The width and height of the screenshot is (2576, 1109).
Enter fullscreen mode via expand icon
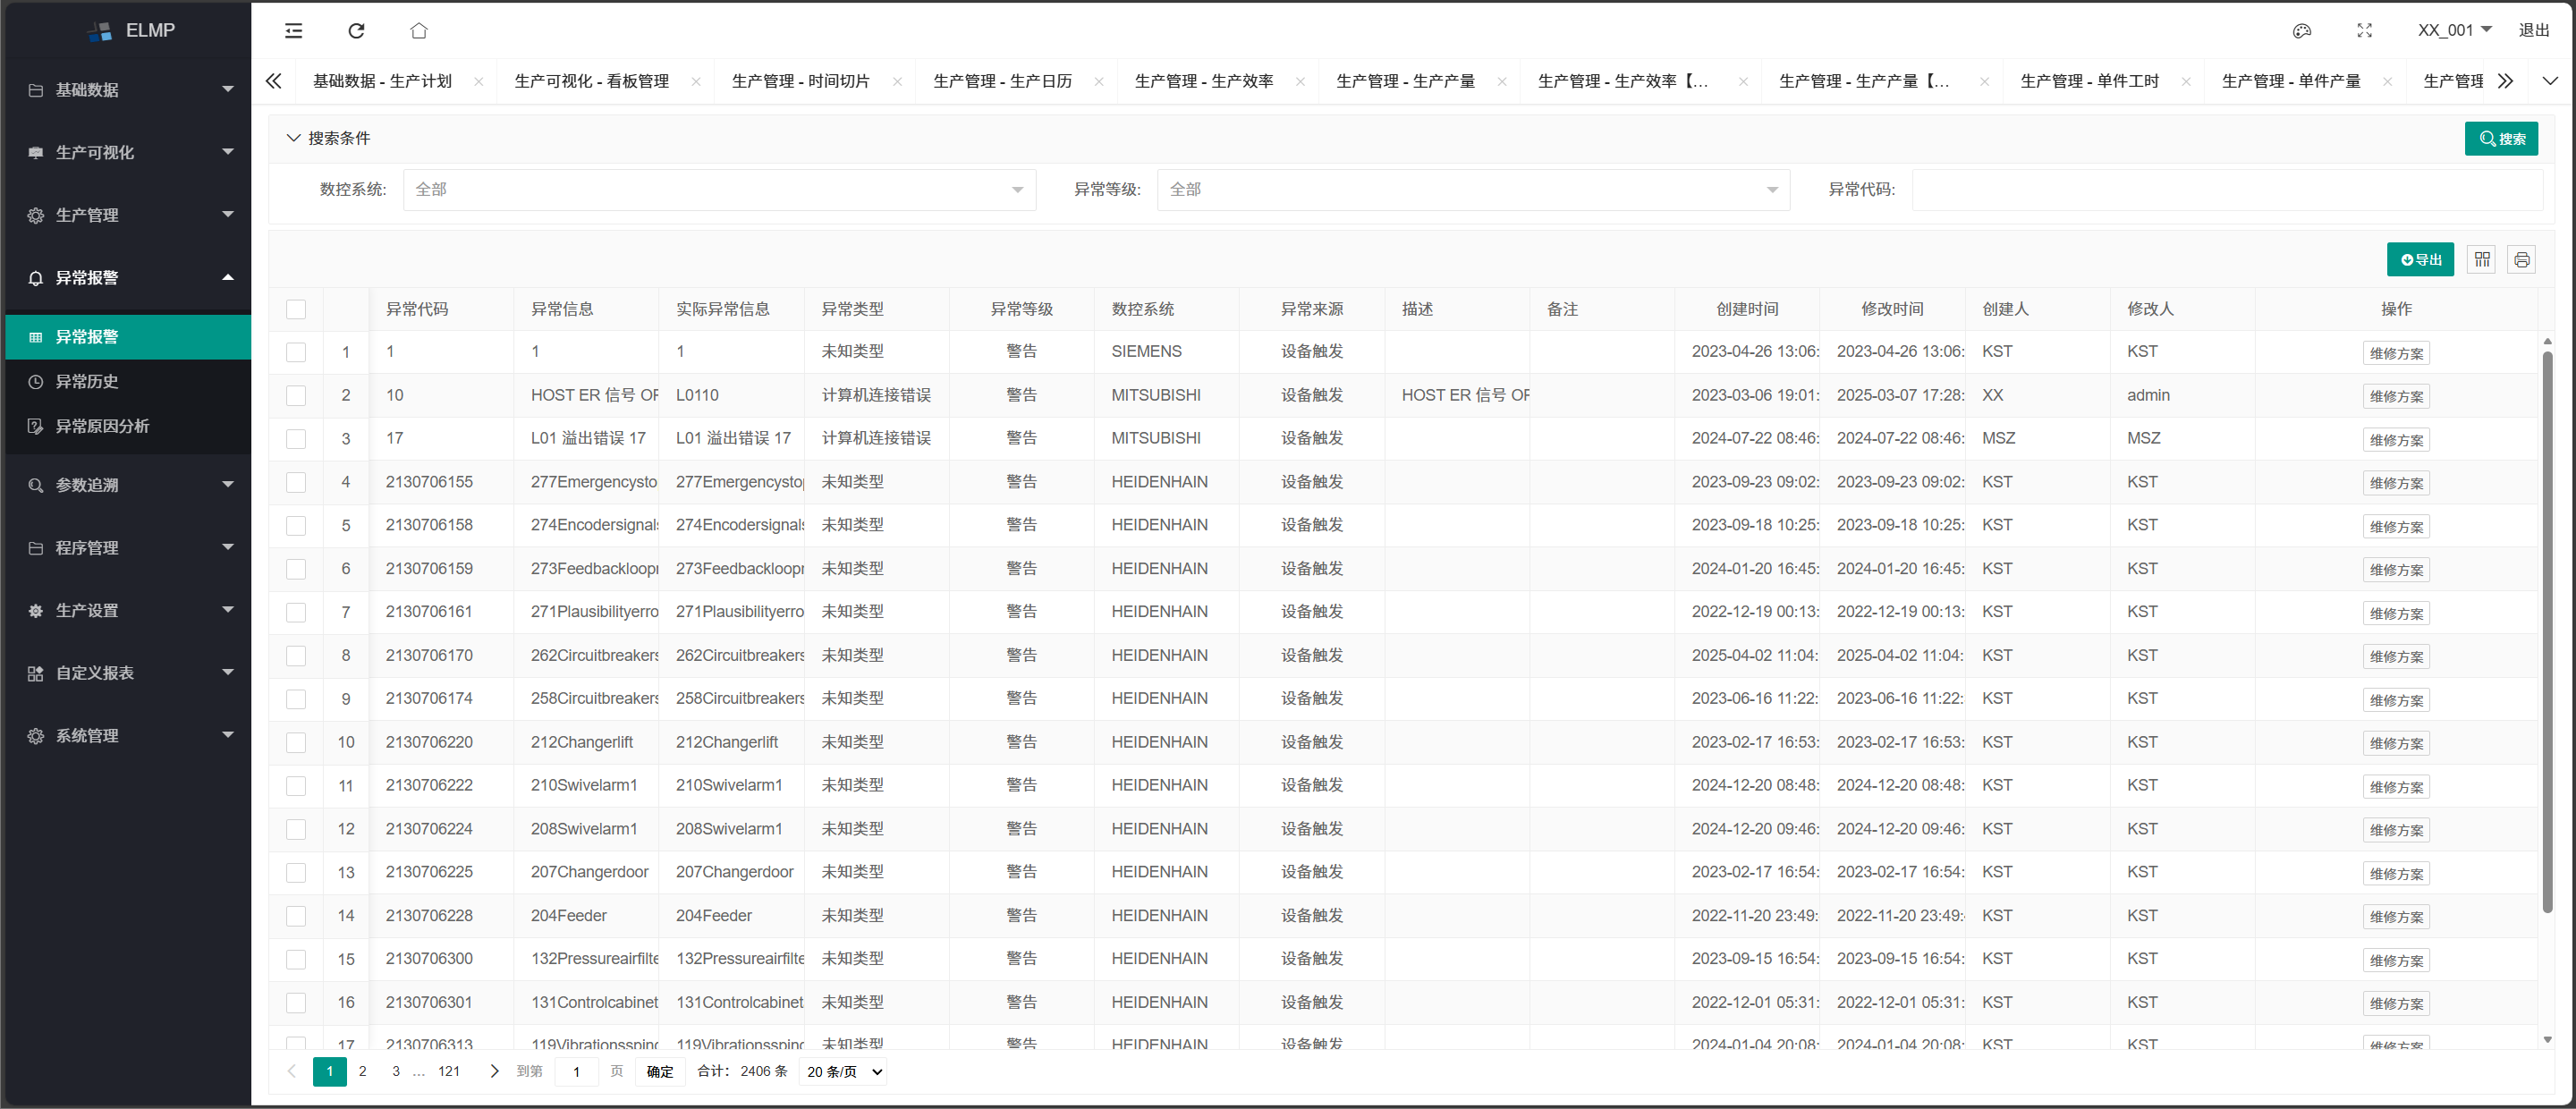pyautogui.click(x=2364, y=31)
